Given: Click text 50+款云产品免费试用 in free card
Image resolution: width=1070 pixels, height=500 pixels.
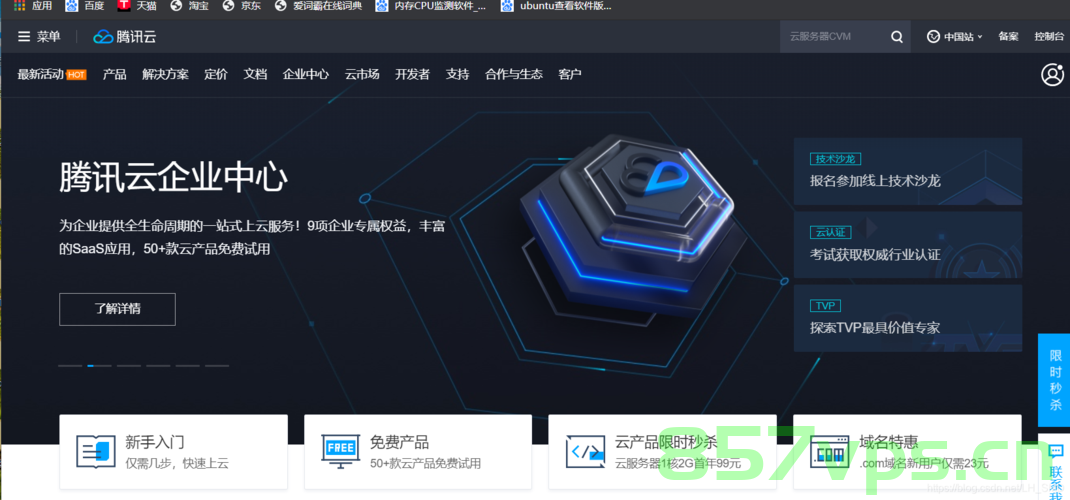Looking at the screenshot, I should click(425, 464).
